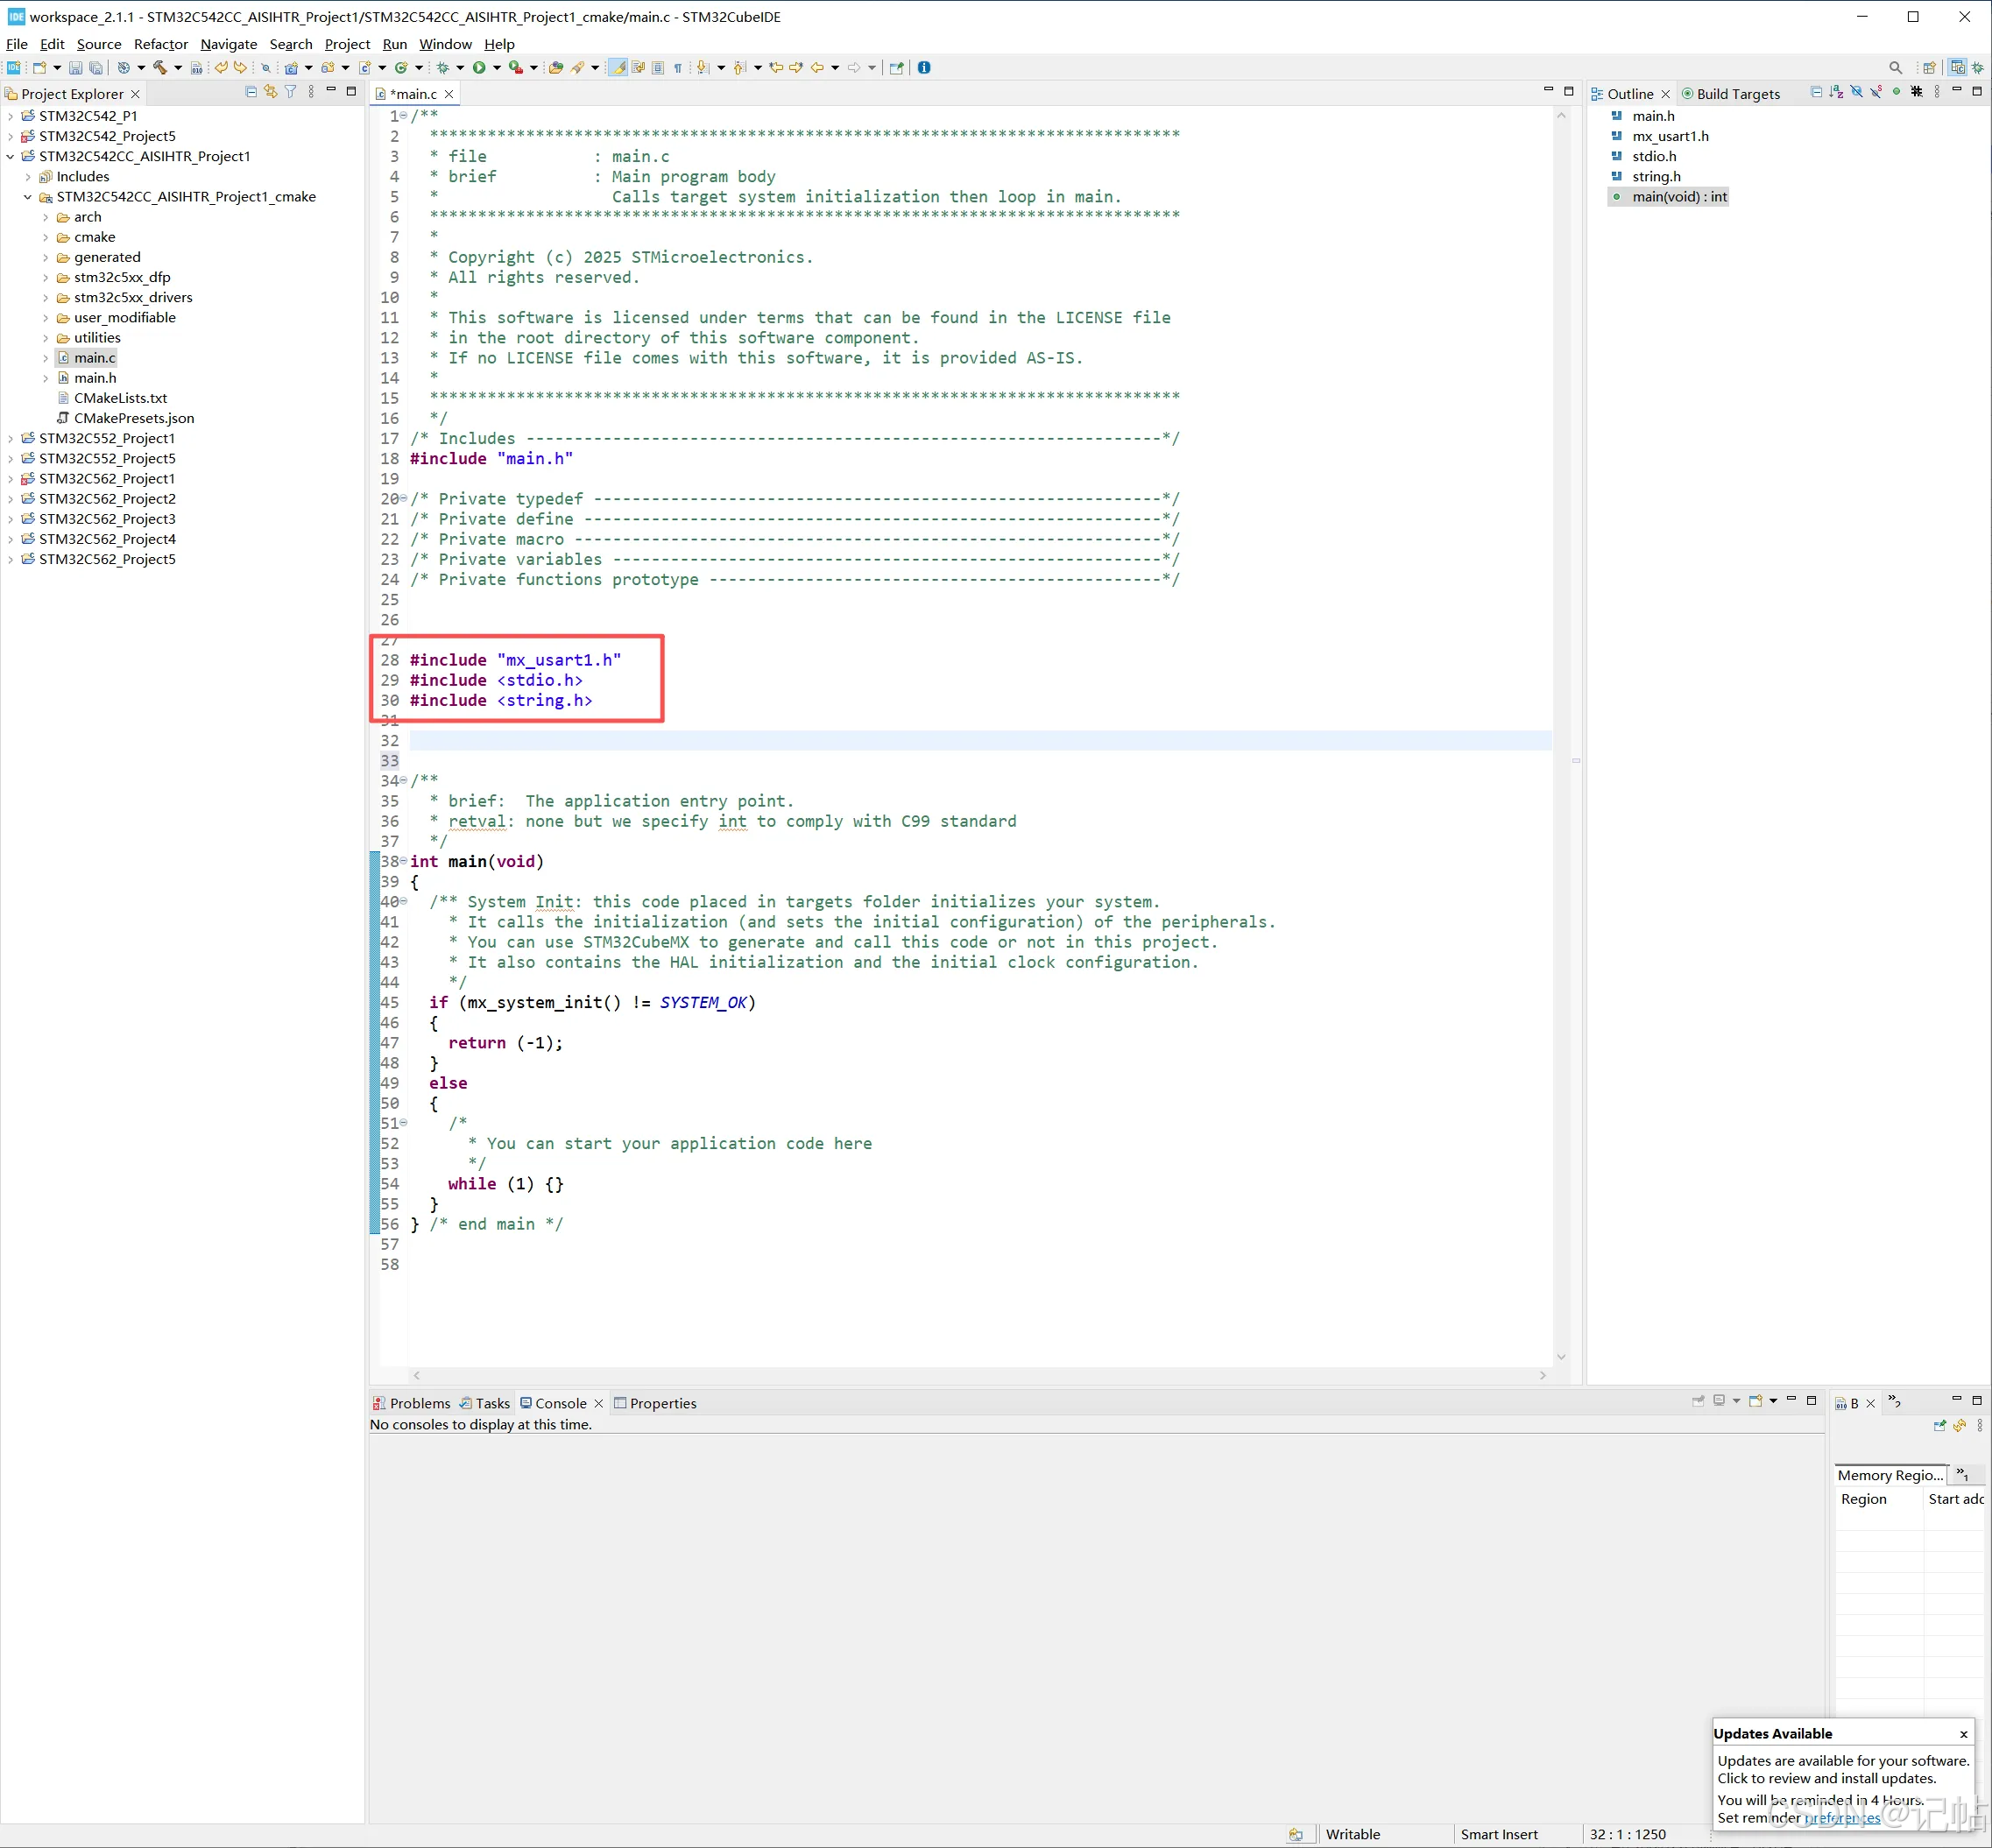
Task: Click the Save icon in the toolbar
Action: [x=75, y=68]
